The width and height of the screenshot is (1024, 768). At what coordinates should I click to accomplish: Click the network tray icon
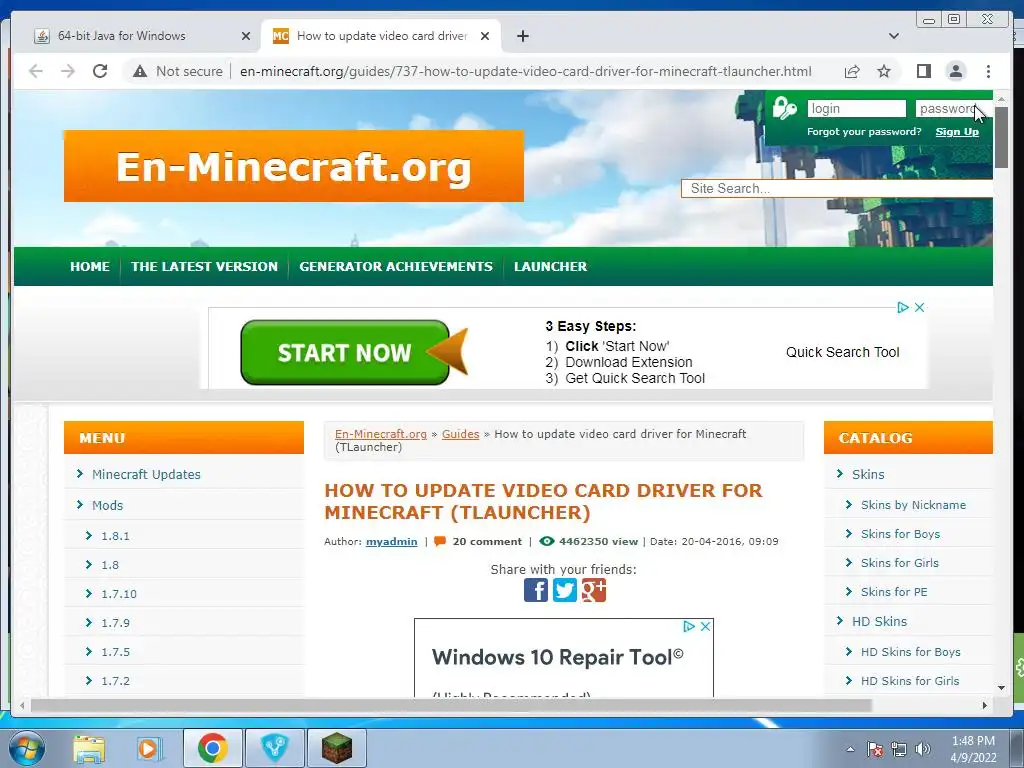[x=899, y=749]
